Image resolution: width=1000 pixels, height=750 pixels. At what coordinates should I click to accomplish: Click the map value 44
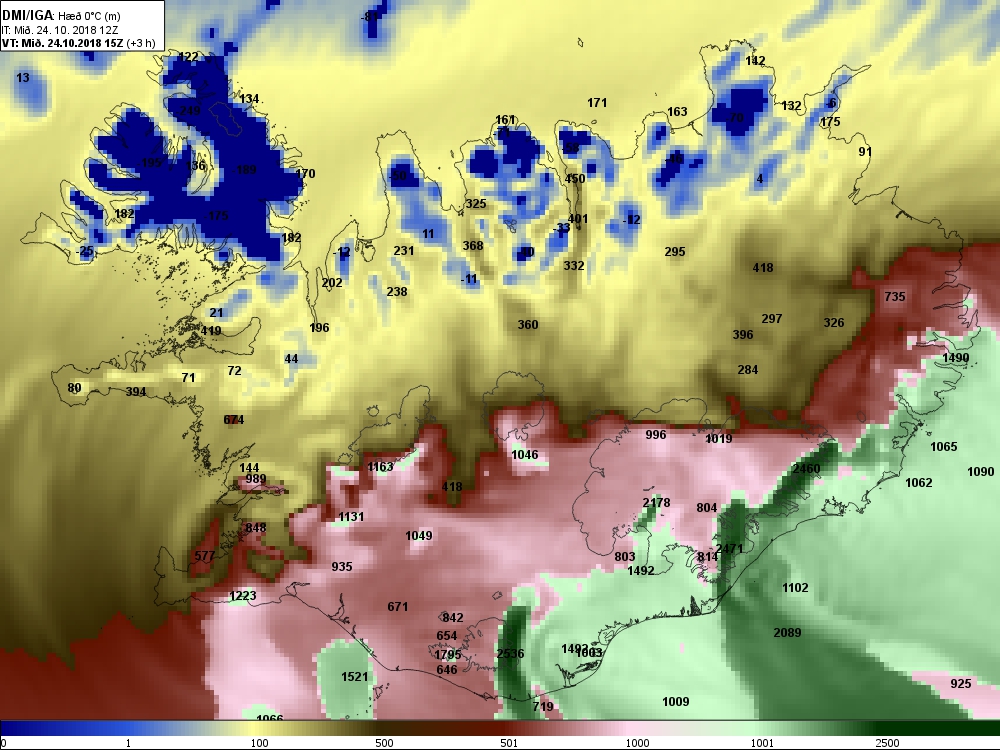(291, 359)
